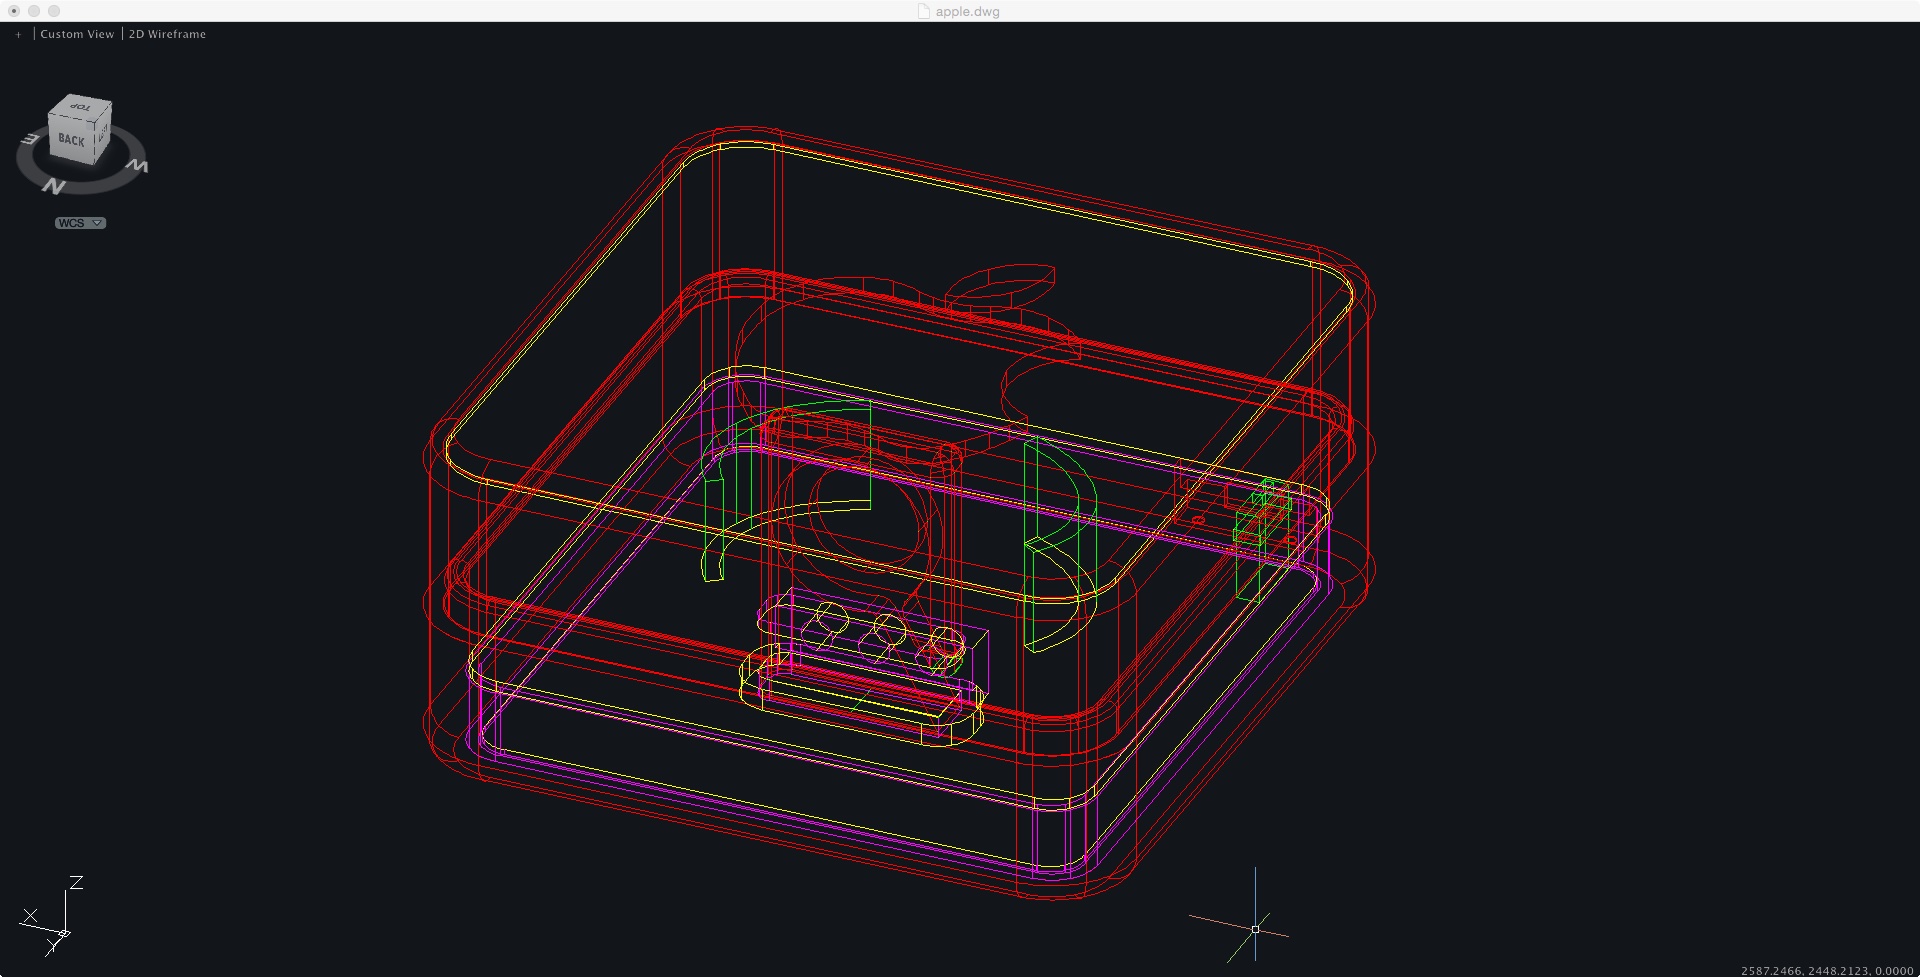Open the Custom View menu
The height and width of the screenshot is (977, 1920).
pos(77,34)
